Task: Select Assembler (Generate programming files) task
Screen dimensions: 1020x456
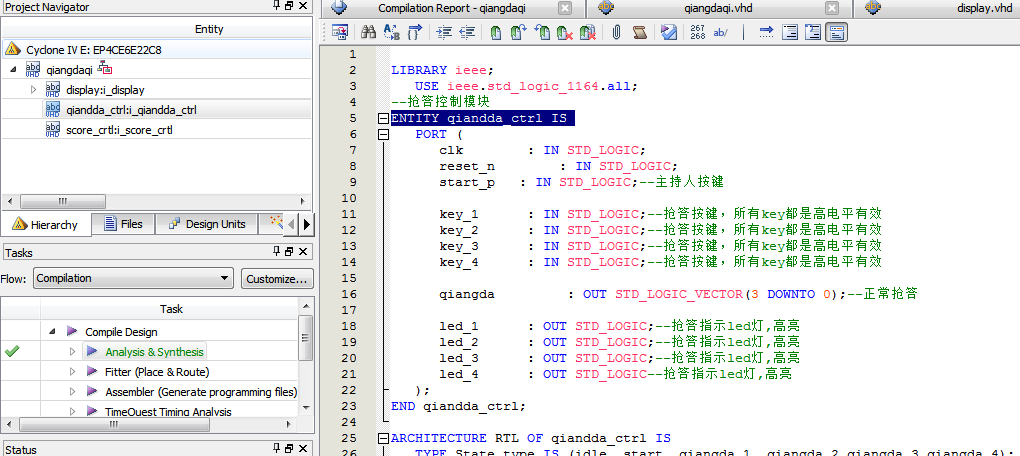Action: 201,392
